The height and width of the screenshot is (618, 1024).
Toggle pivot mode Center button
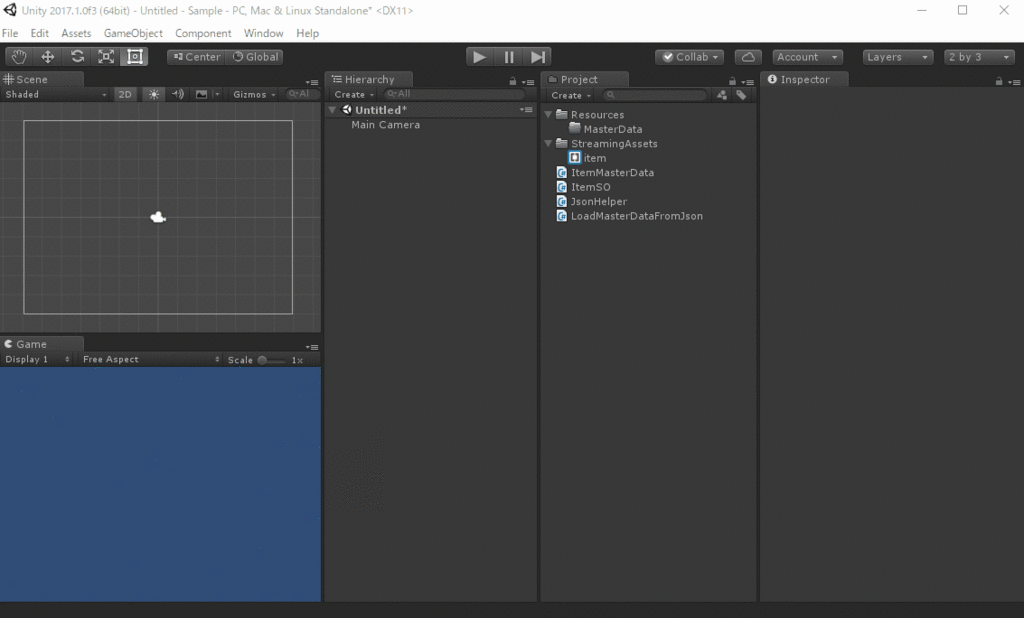click(197, 57)
